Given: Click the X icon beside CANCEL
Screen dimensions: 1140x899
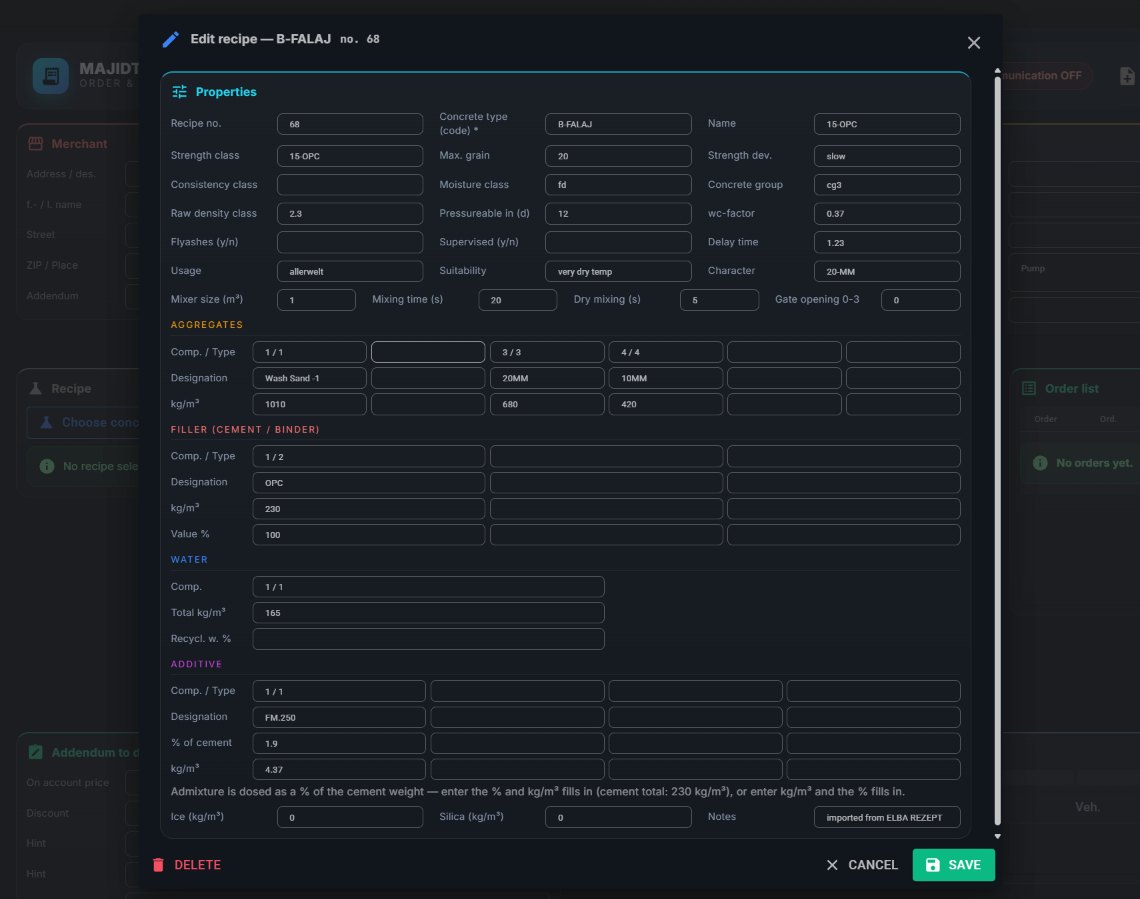Looking at the screenshot, I should (x=832, y=865).
